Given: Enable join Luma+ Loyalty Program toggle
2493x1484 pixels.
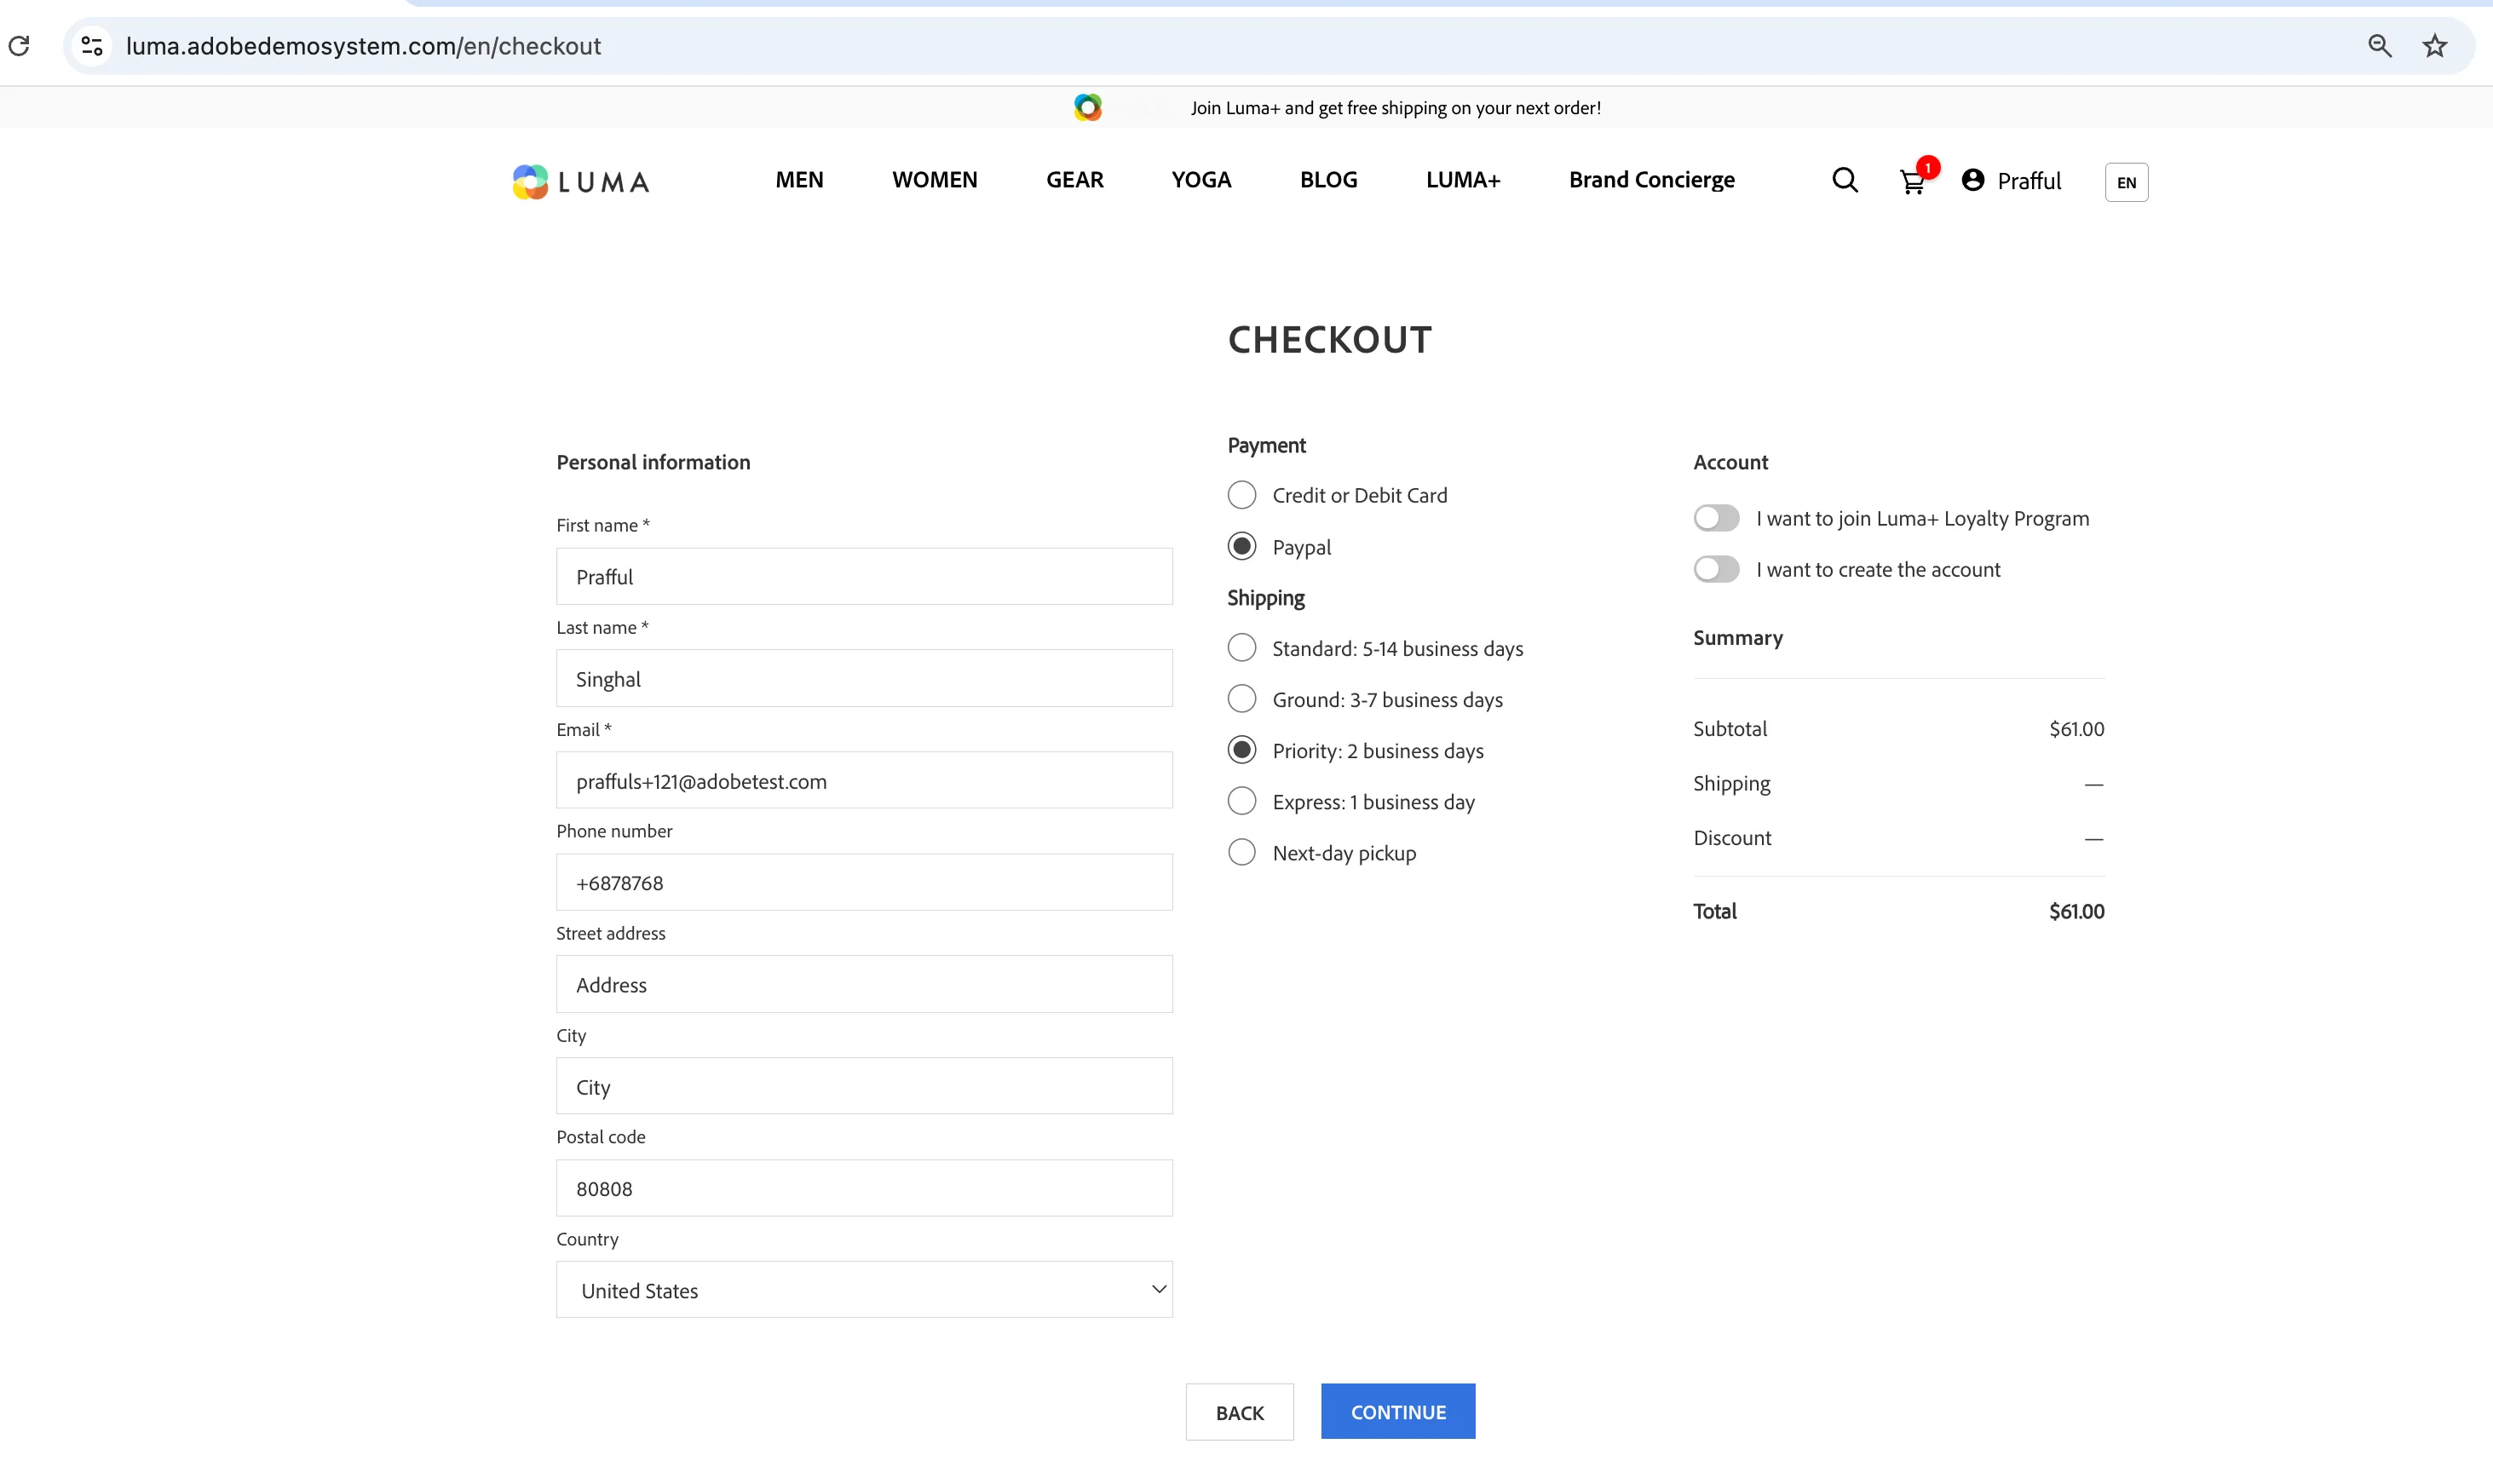Looking at the screenshot, I should coord(1717,518).
